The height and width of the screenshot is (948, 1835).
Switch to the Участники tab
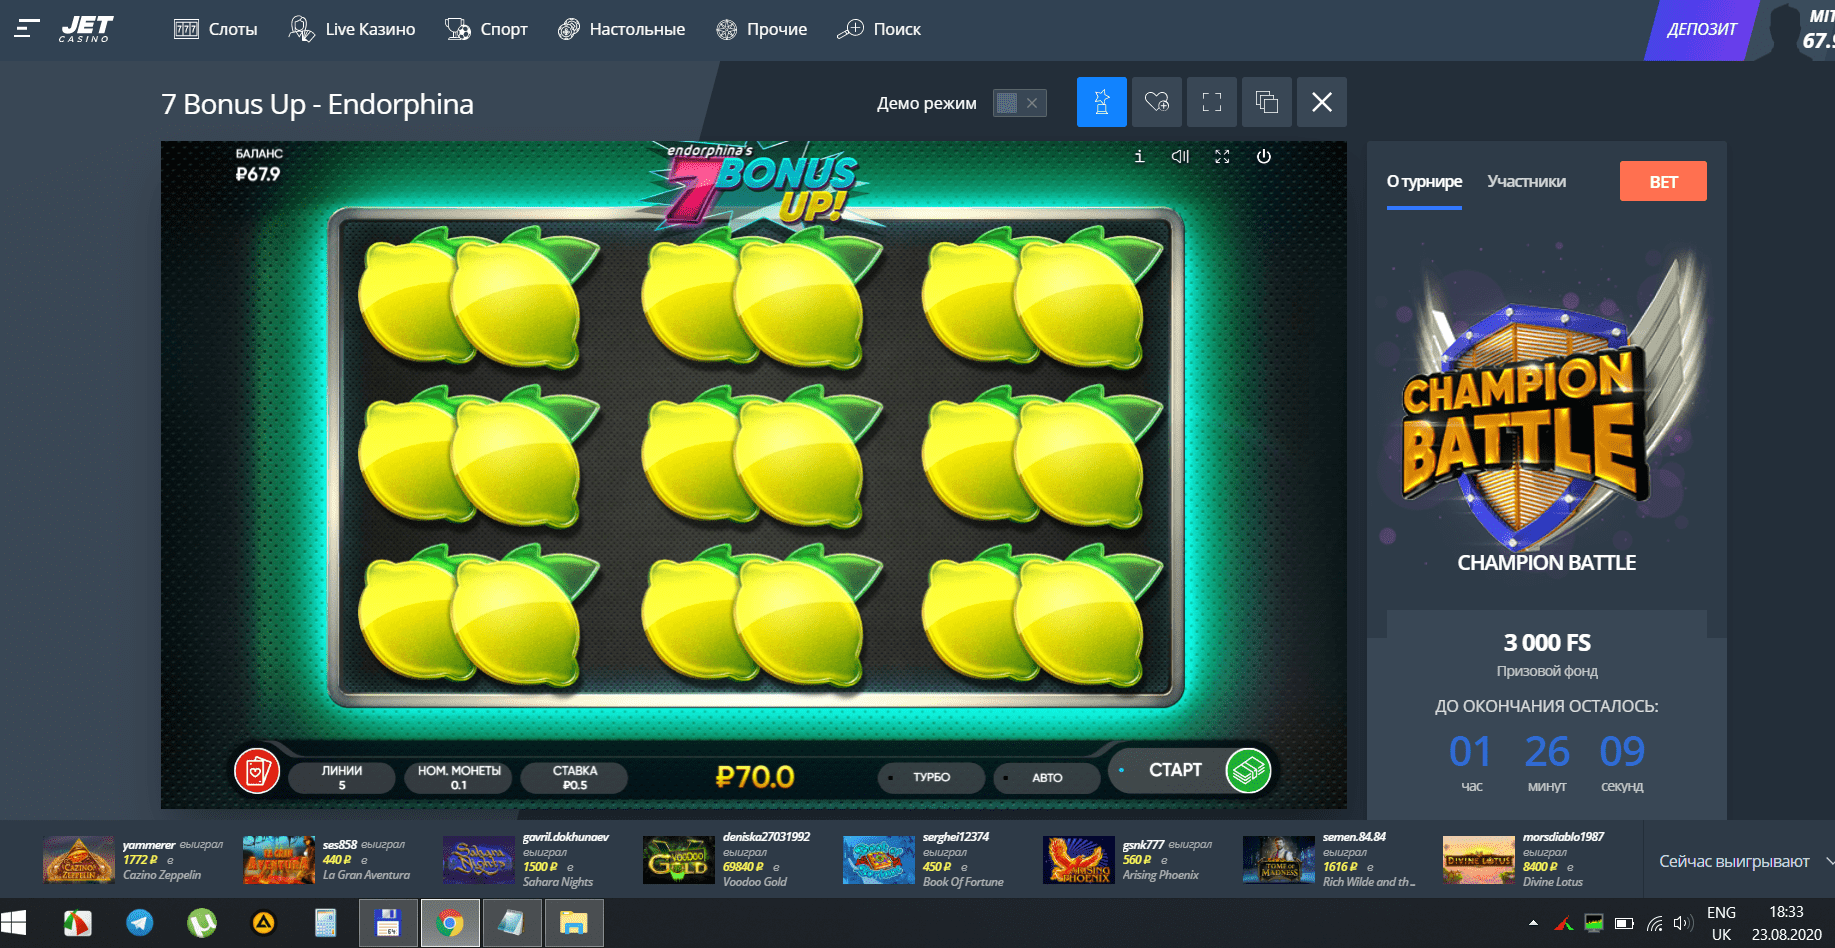[1526, 182]
